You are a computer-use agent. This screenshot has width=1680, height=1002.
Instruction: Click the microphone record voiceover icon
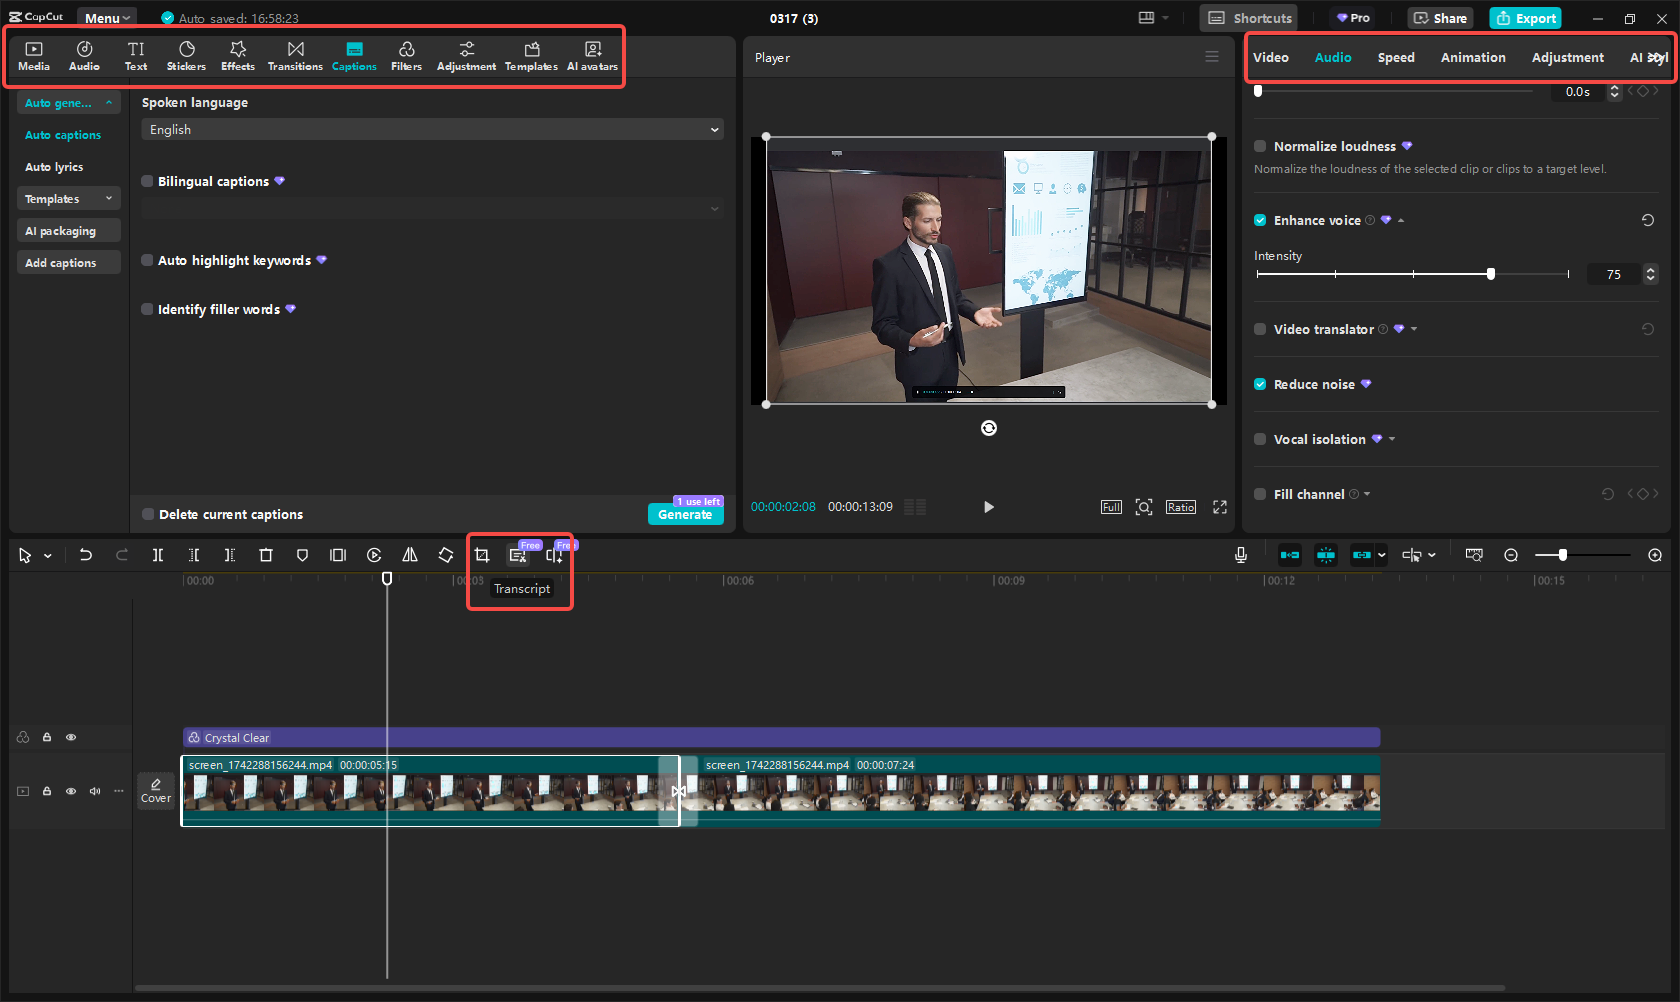tap(1241, 555)
